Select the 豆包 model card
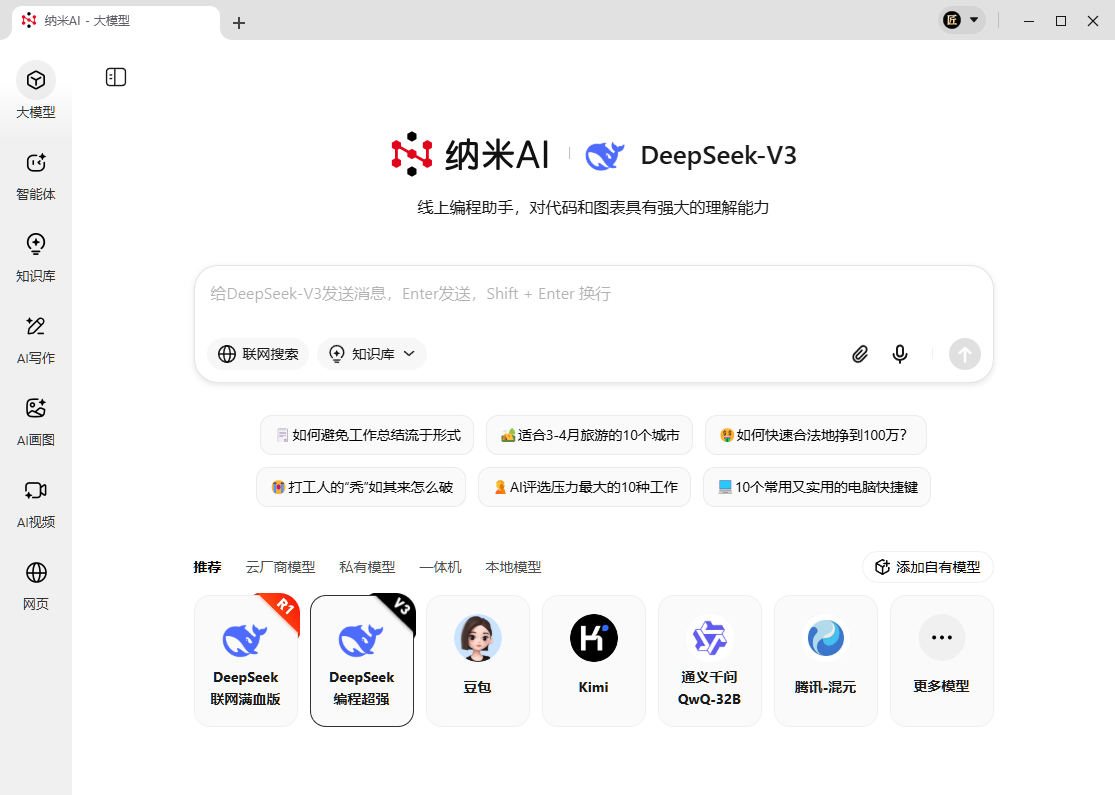The height and width of the screenshot is (795, 1115). (478, 661)
